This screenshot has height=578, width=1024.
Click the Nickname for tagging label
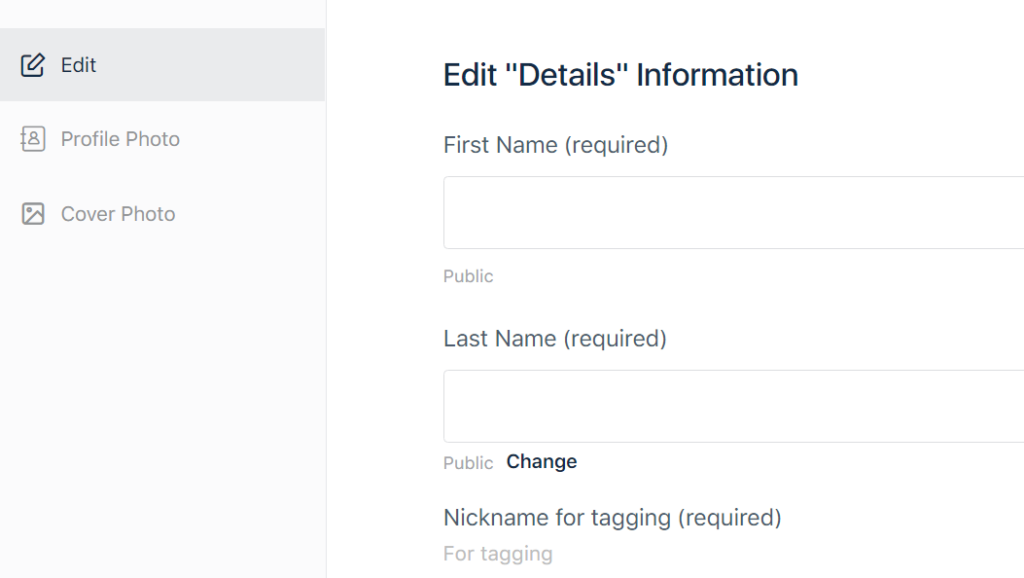pyautogui.click(x=613, y=518)
